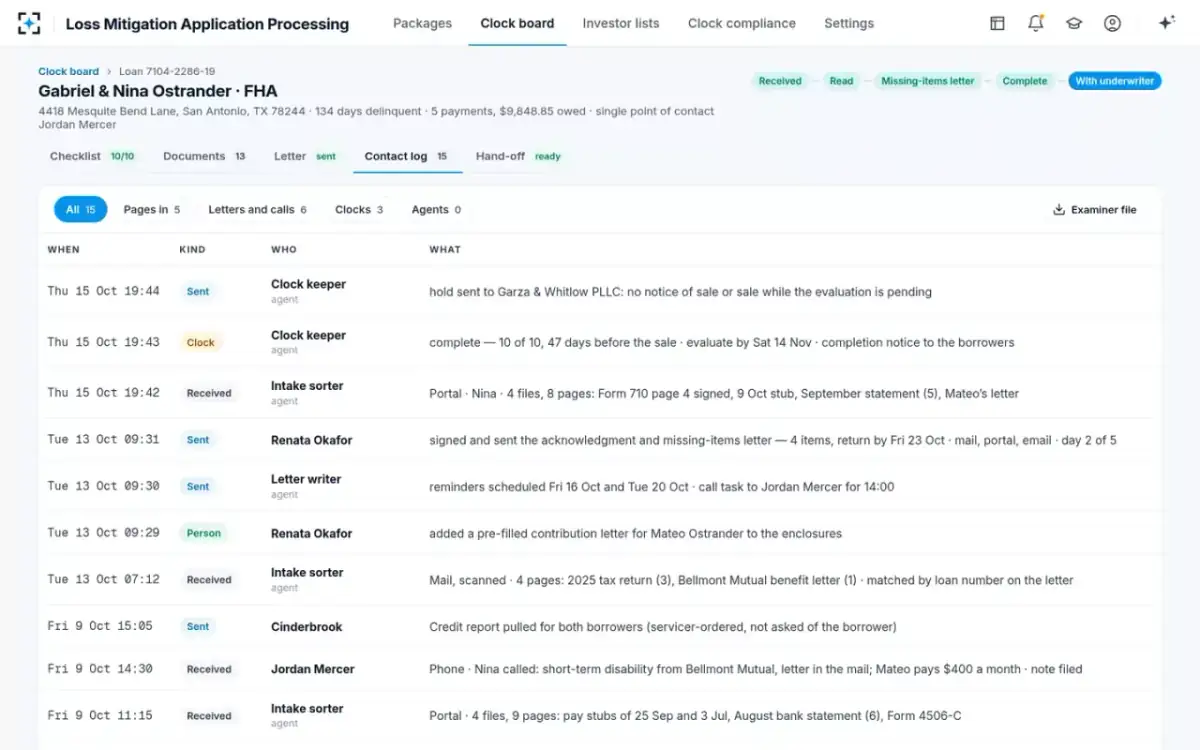The height and width of the screenshot is (750, 1200).
Task: Filter by Pages in
Action: point(152,210)
